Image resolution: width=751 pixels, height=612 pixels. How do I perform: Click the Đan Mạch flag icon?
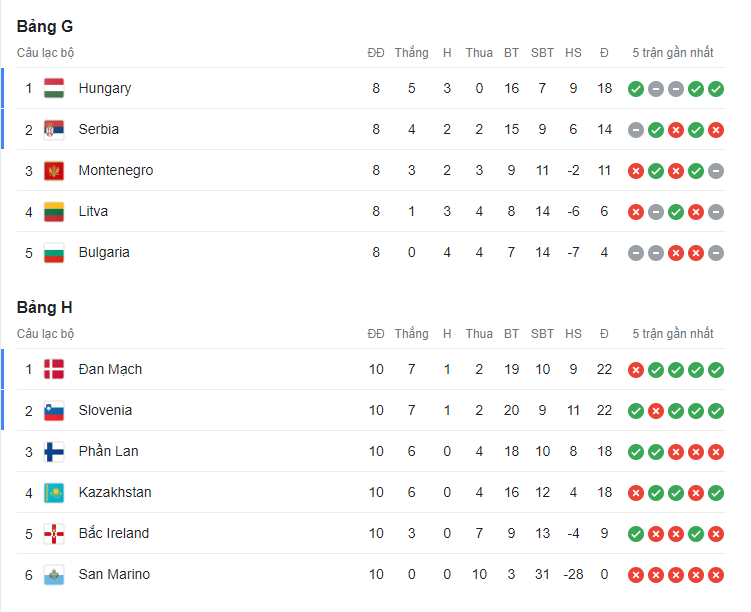[x=54, y=369]
